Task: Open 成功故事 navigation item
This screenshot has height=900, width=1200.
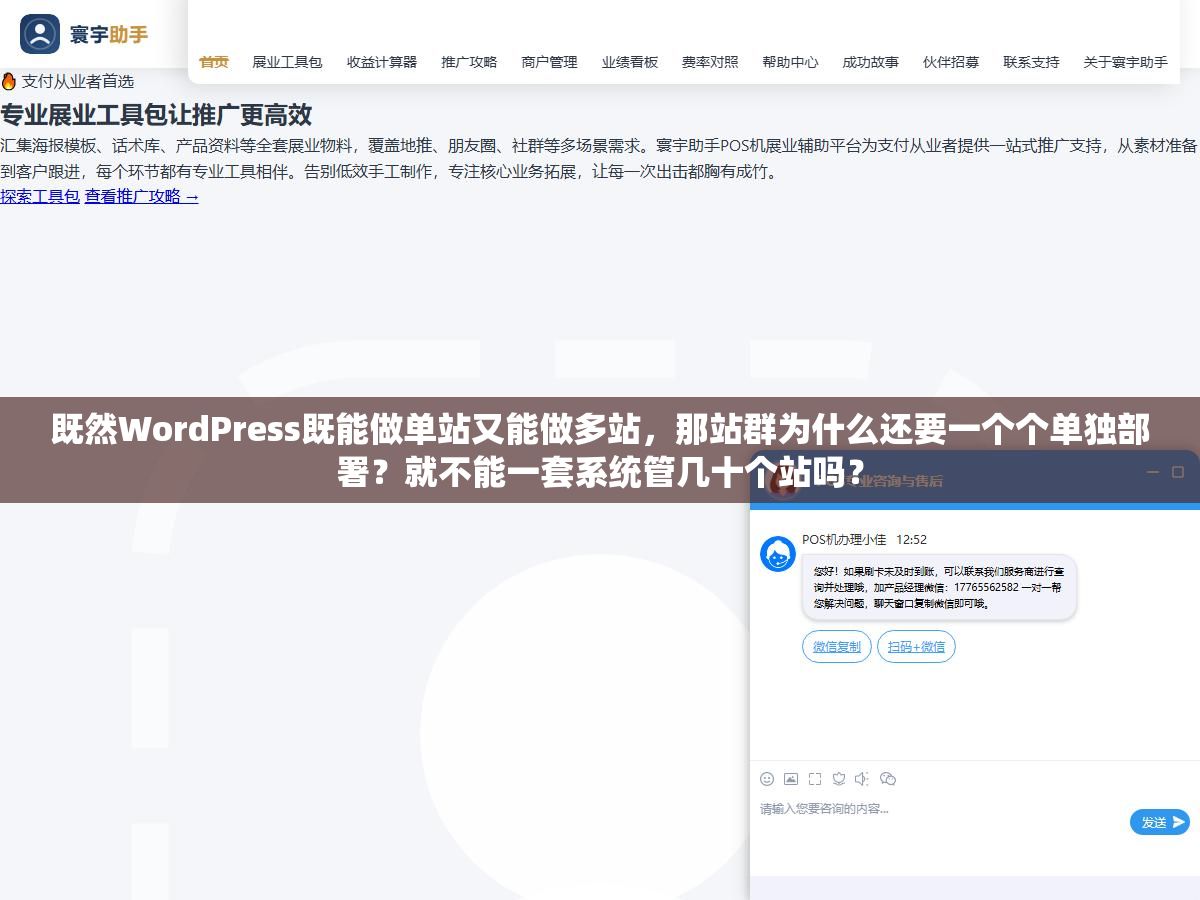Action: [x=870, y=62]
